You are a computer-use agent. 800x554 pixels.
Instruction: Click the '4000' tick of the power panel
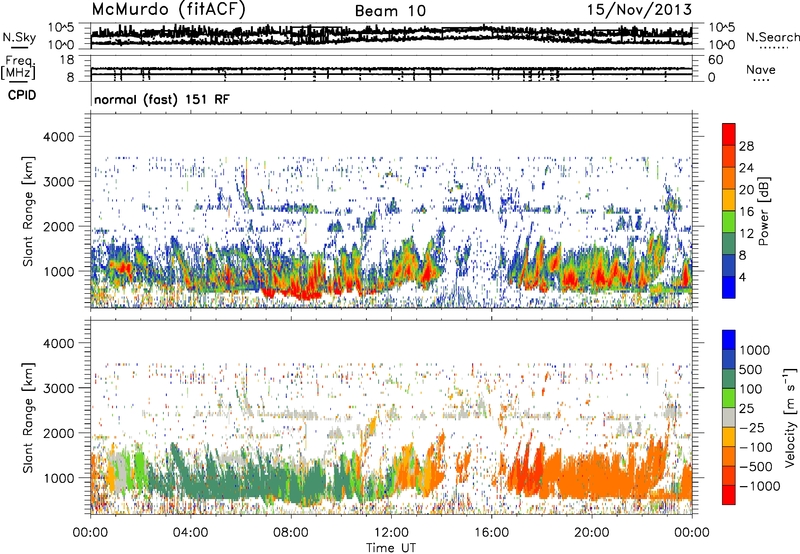click(x=58, y=137)
